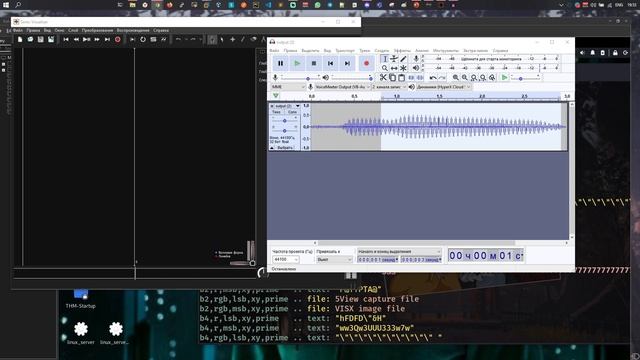Open the HyperX Cloud playback device dropdown

click(x=443, y=87)
